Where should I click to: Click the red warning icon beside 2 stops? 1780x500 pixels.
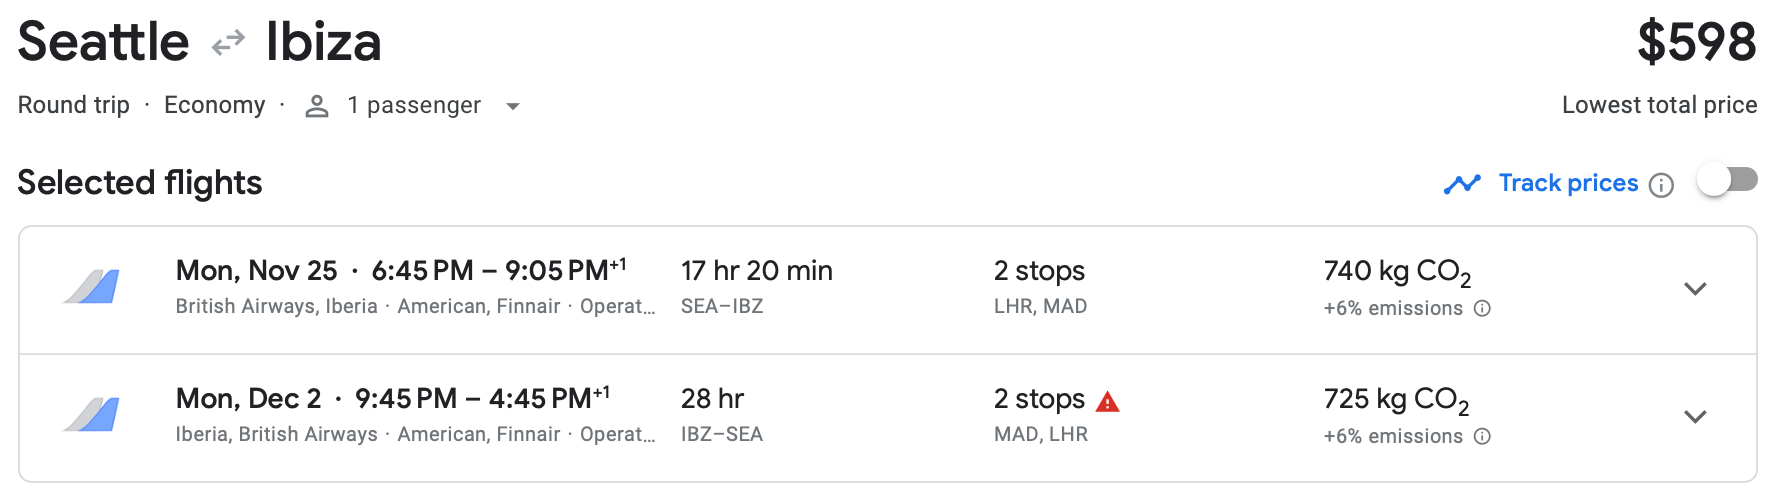click(x=1108, y=402)
